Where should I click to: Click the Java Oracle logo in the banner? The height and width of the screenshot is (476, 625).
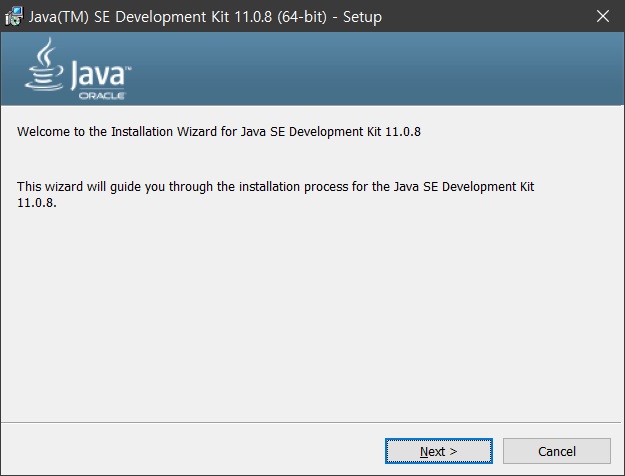click(x=78, y=69)
